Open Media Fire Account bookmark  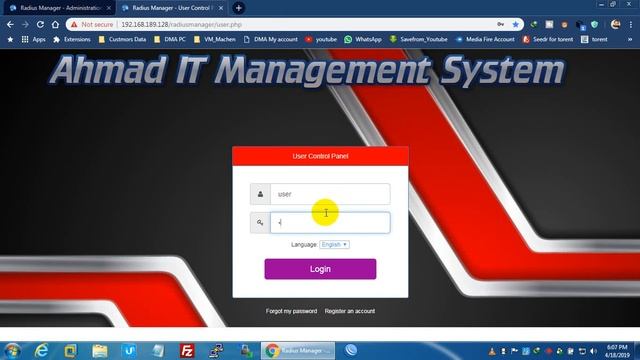[x=485, y=39]
